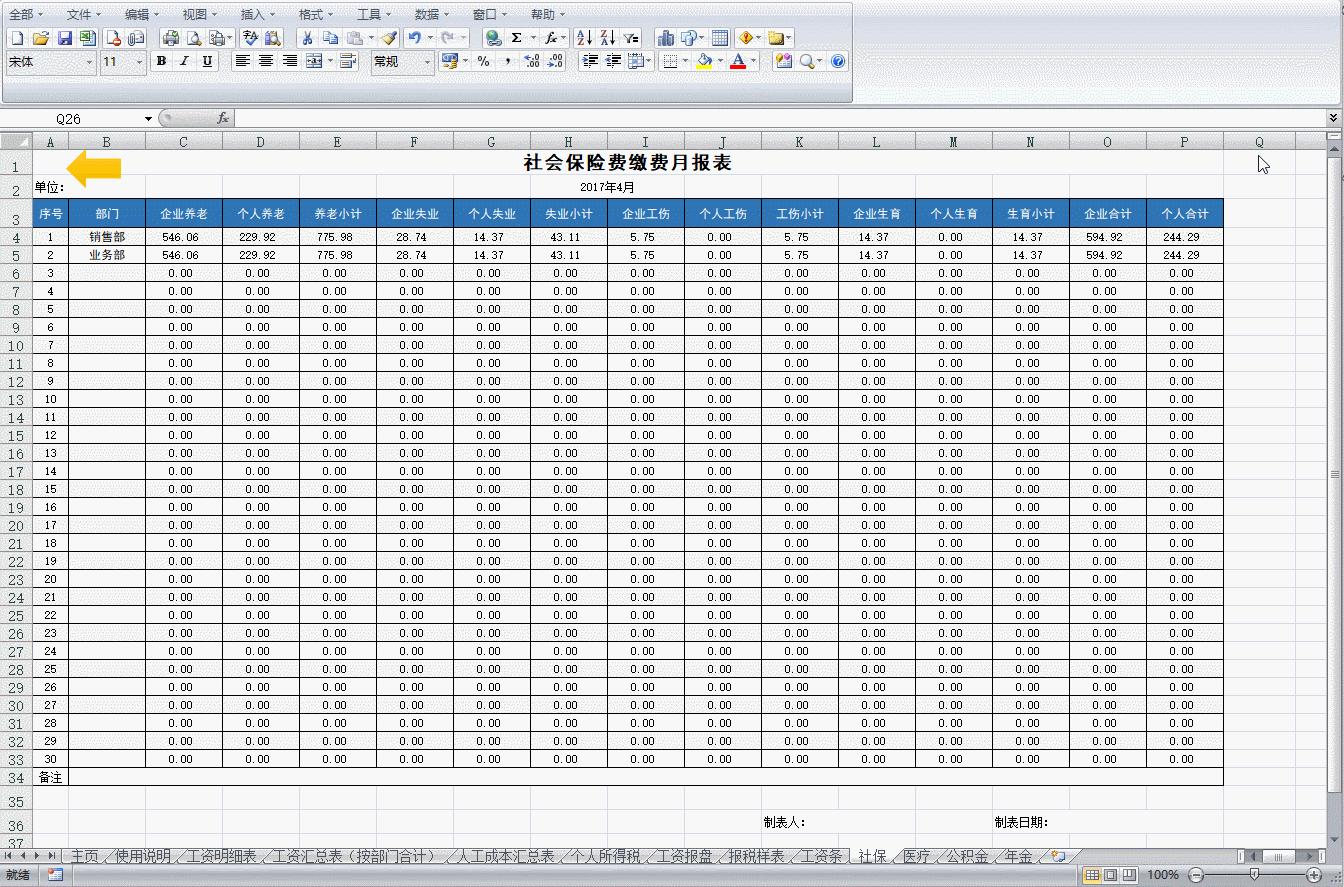This screenshot has height=887, width=1344.
Task: Sort data ascending with the A-Z icon
Action: [x=584, y=38]
